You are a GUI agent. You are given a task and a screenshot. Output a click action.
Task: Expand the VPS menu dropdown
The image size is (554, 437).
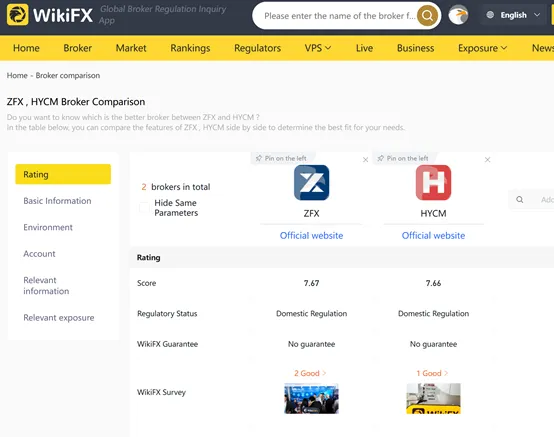point(318,48)
